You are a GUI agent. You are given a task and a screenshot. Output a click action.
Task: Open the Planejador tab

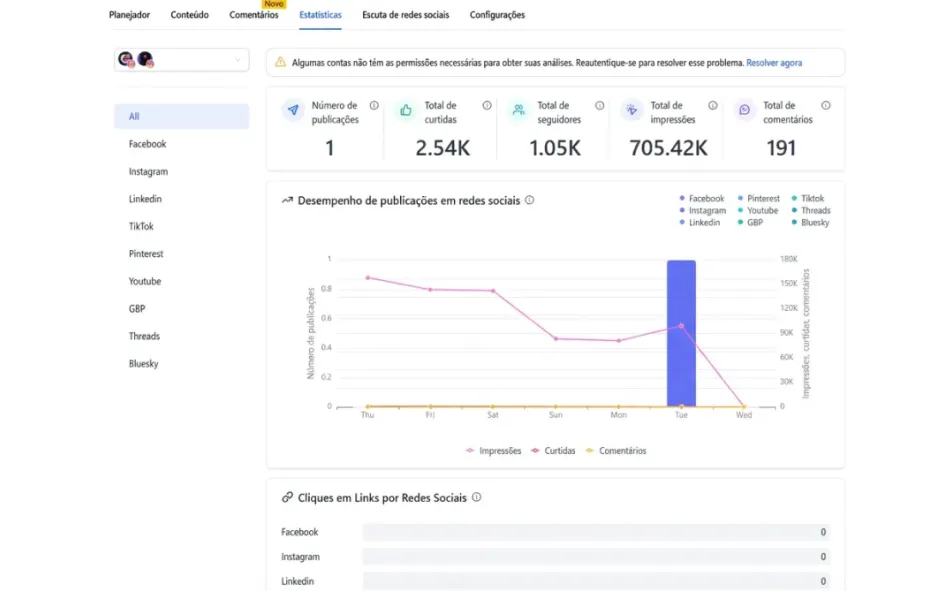[x=129, y=14]
